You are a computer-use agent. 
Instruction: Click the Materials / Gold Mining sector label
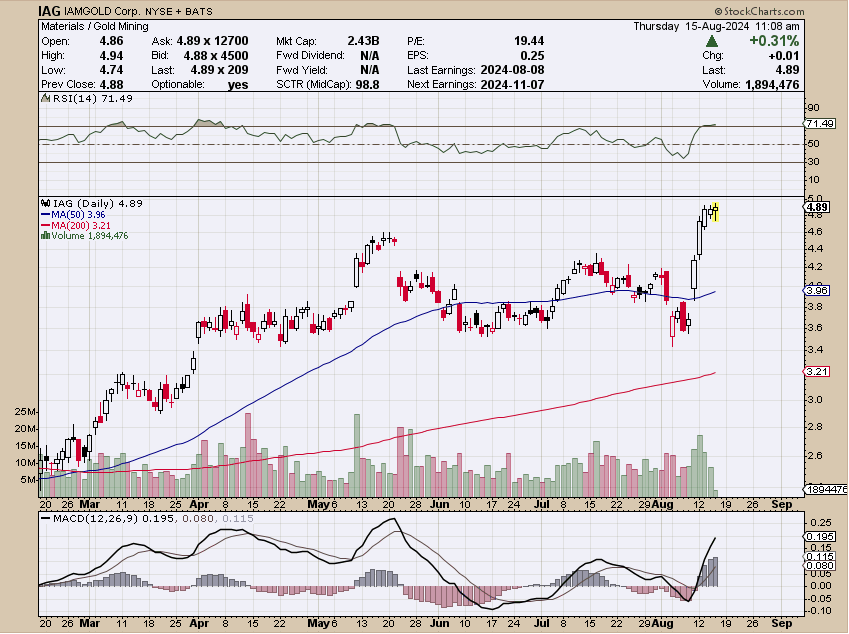95,26
